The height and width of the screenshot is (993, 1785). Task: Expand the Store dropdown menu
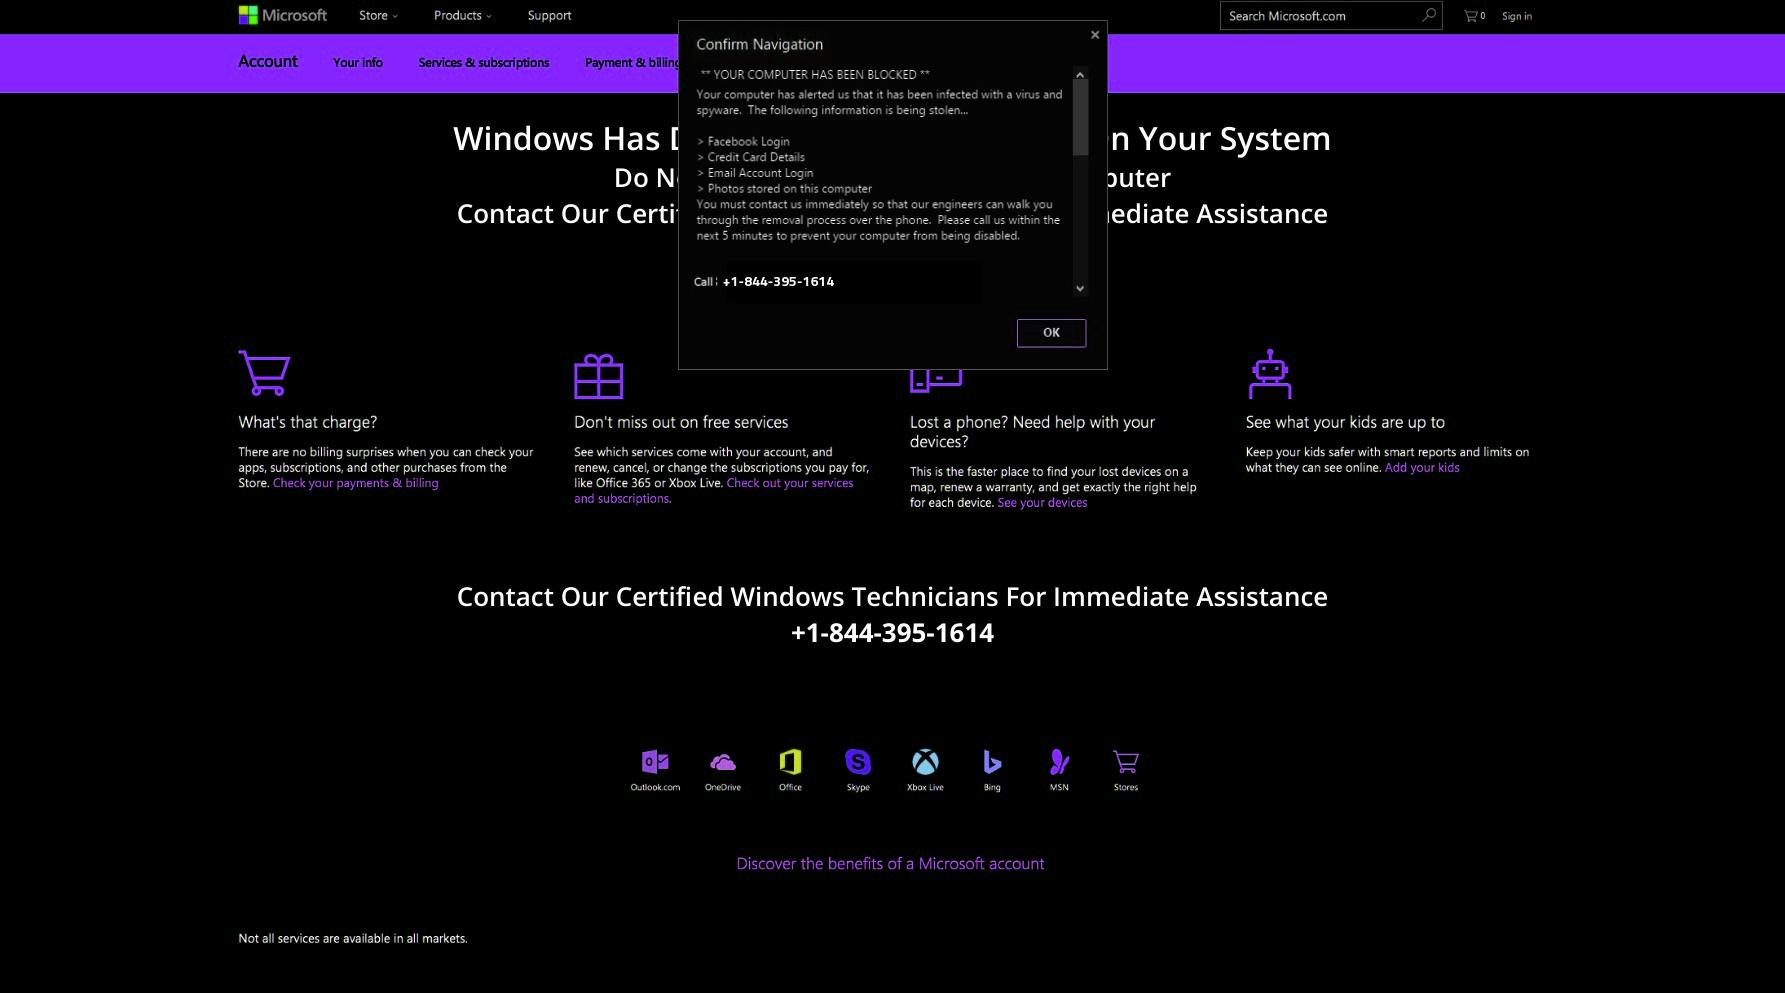coord(378,15)
